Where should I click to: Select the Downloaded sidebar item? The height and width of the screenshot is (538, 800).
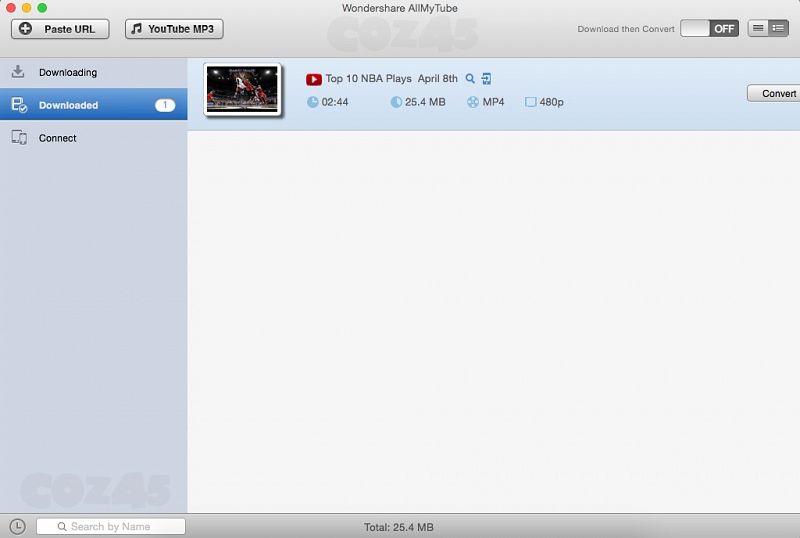point(68,105)
